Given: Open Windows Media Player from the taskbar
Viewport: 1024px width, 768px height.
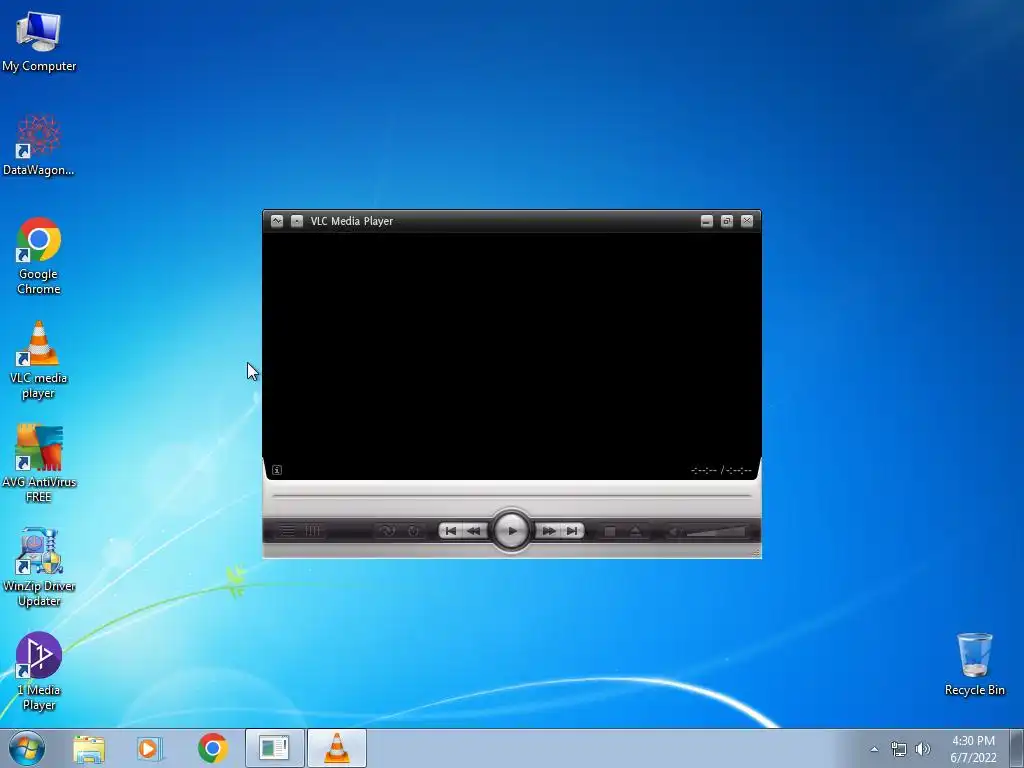Looking at the screenshot, I should coord(150,748).
